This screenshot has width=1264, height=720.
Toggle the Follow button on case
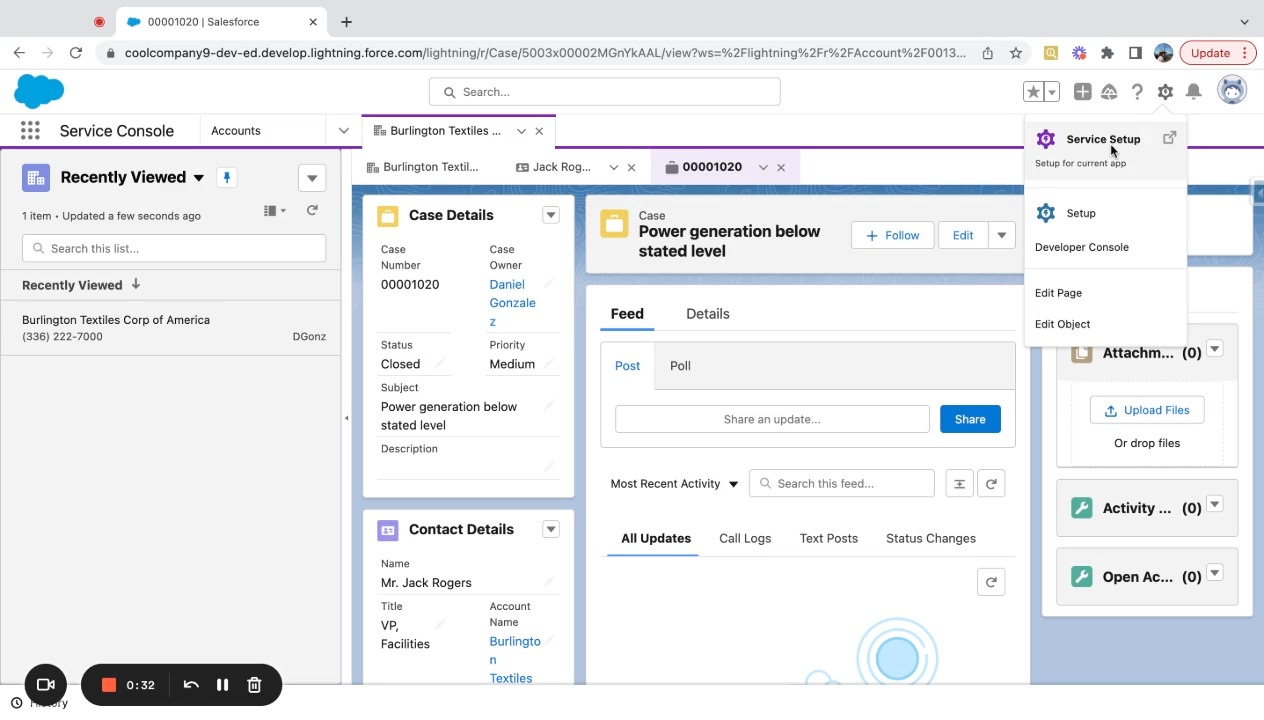pyautogui.click(x=892, y=235)
